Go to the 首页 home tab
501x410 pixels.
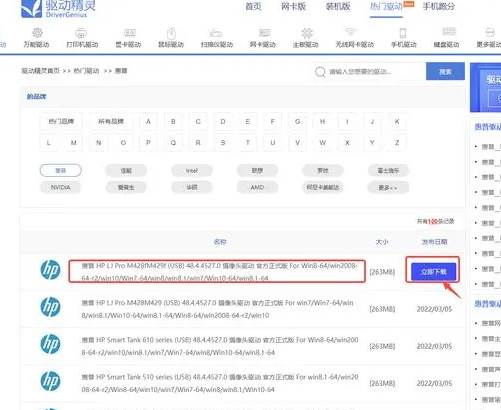pos(253,6)
